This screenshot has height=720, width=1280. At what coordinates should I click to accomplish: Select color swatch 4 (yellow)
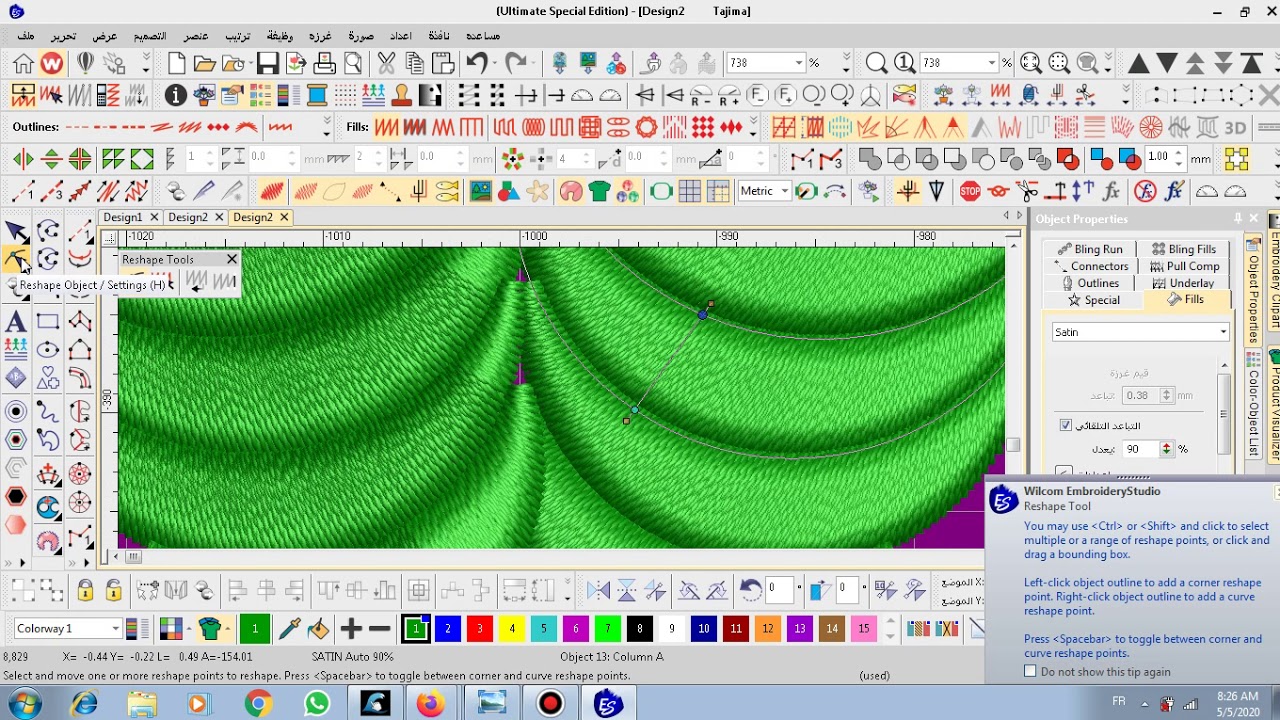click(512, 629)
